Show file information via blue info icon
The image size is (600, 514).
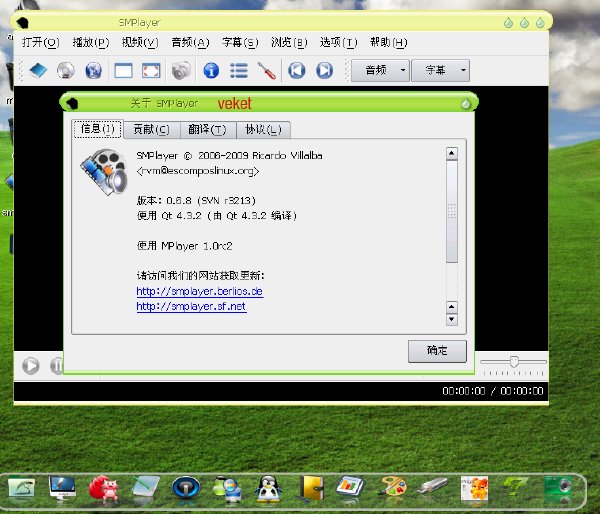(x=211, y=70)
